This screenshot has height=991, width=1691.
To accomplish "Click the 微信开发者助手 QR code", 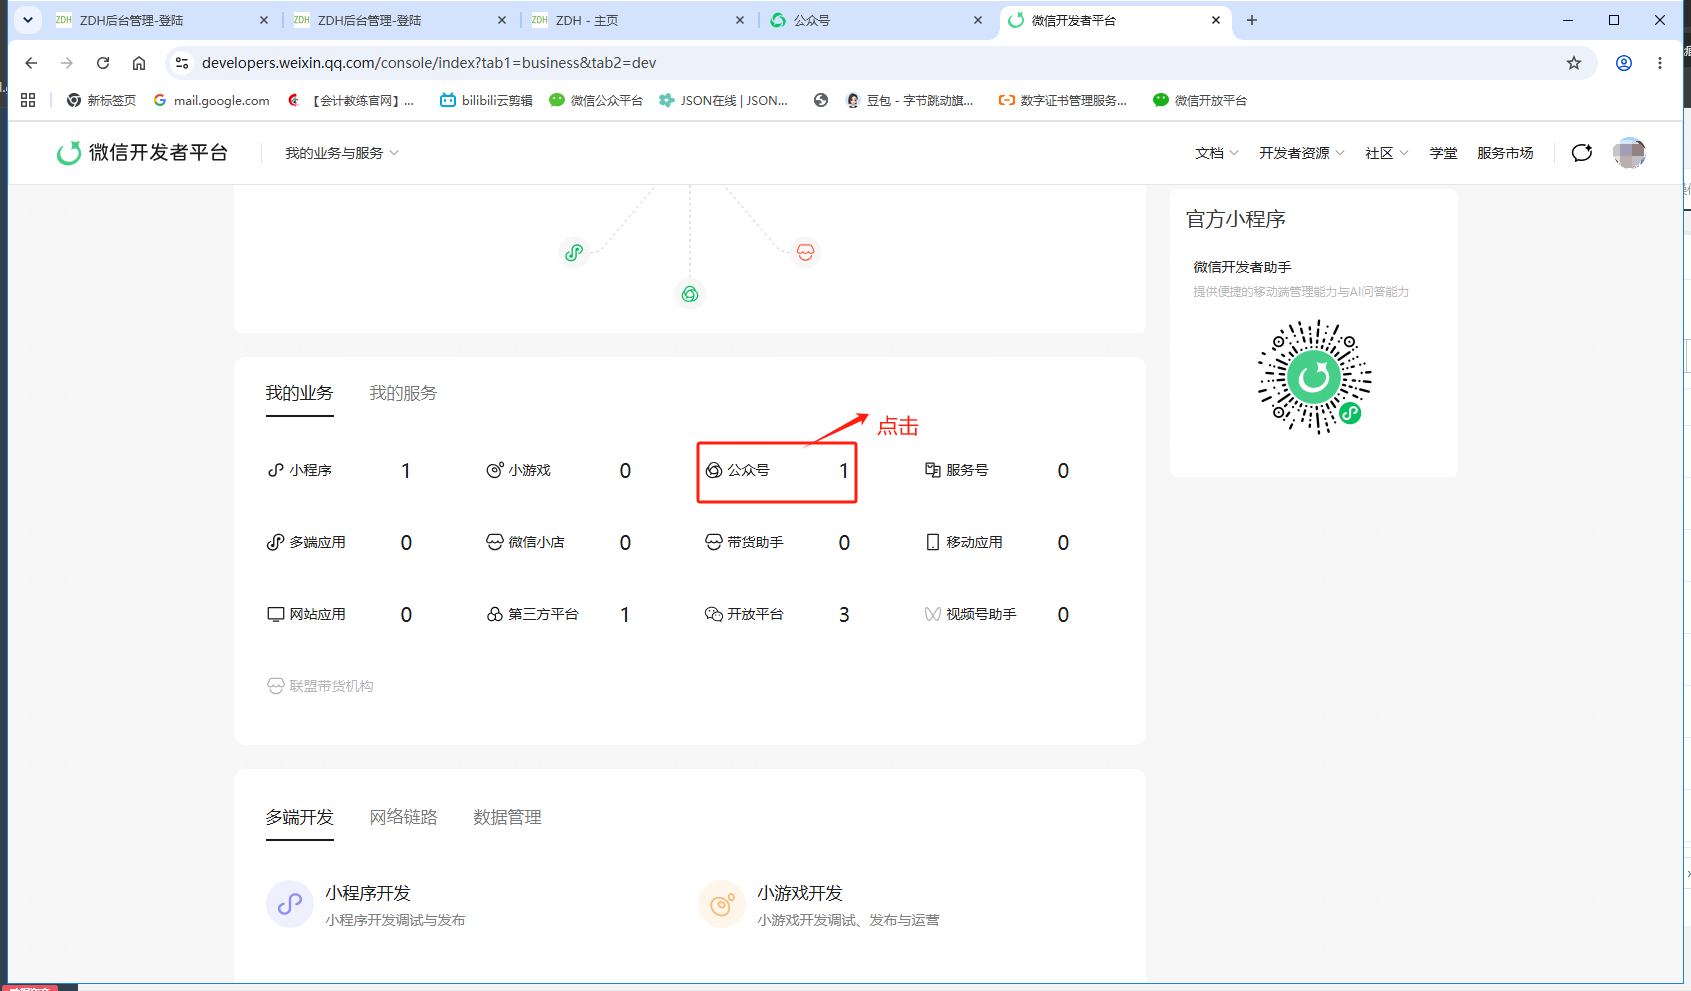I will 1314,377.
